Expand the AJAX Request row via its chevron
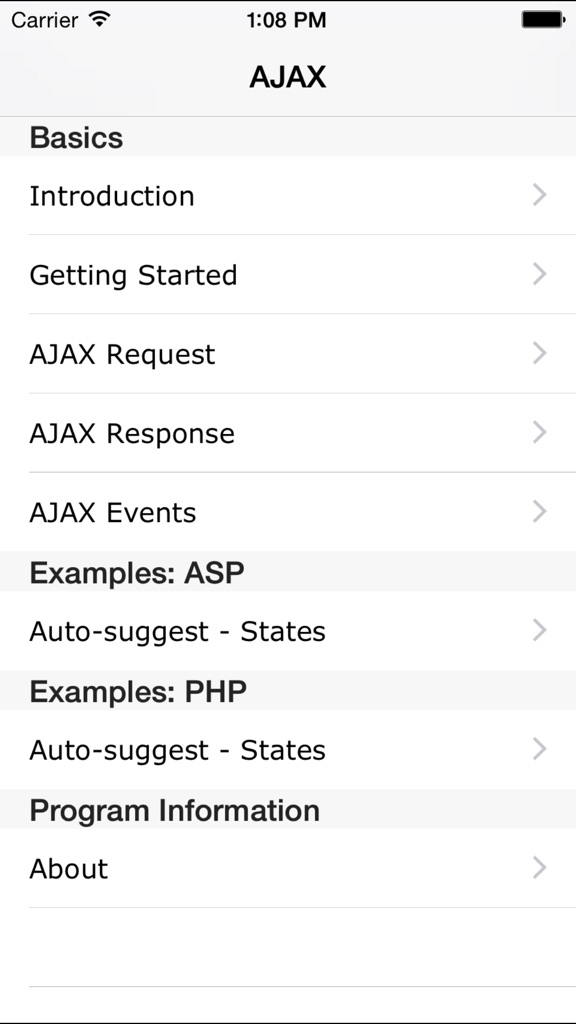The height and width of the screenshot is (1024, 576). point(540,354)
